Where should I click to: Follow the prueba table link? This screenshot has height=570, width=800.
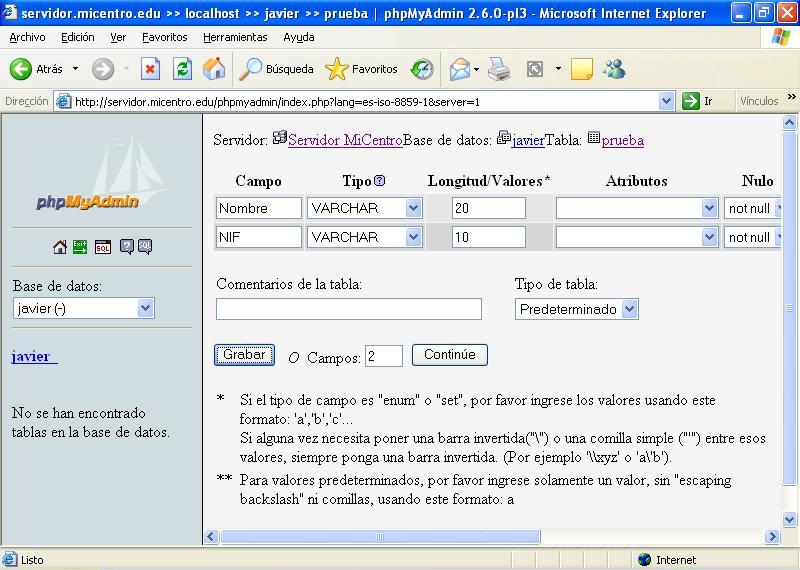622,140
